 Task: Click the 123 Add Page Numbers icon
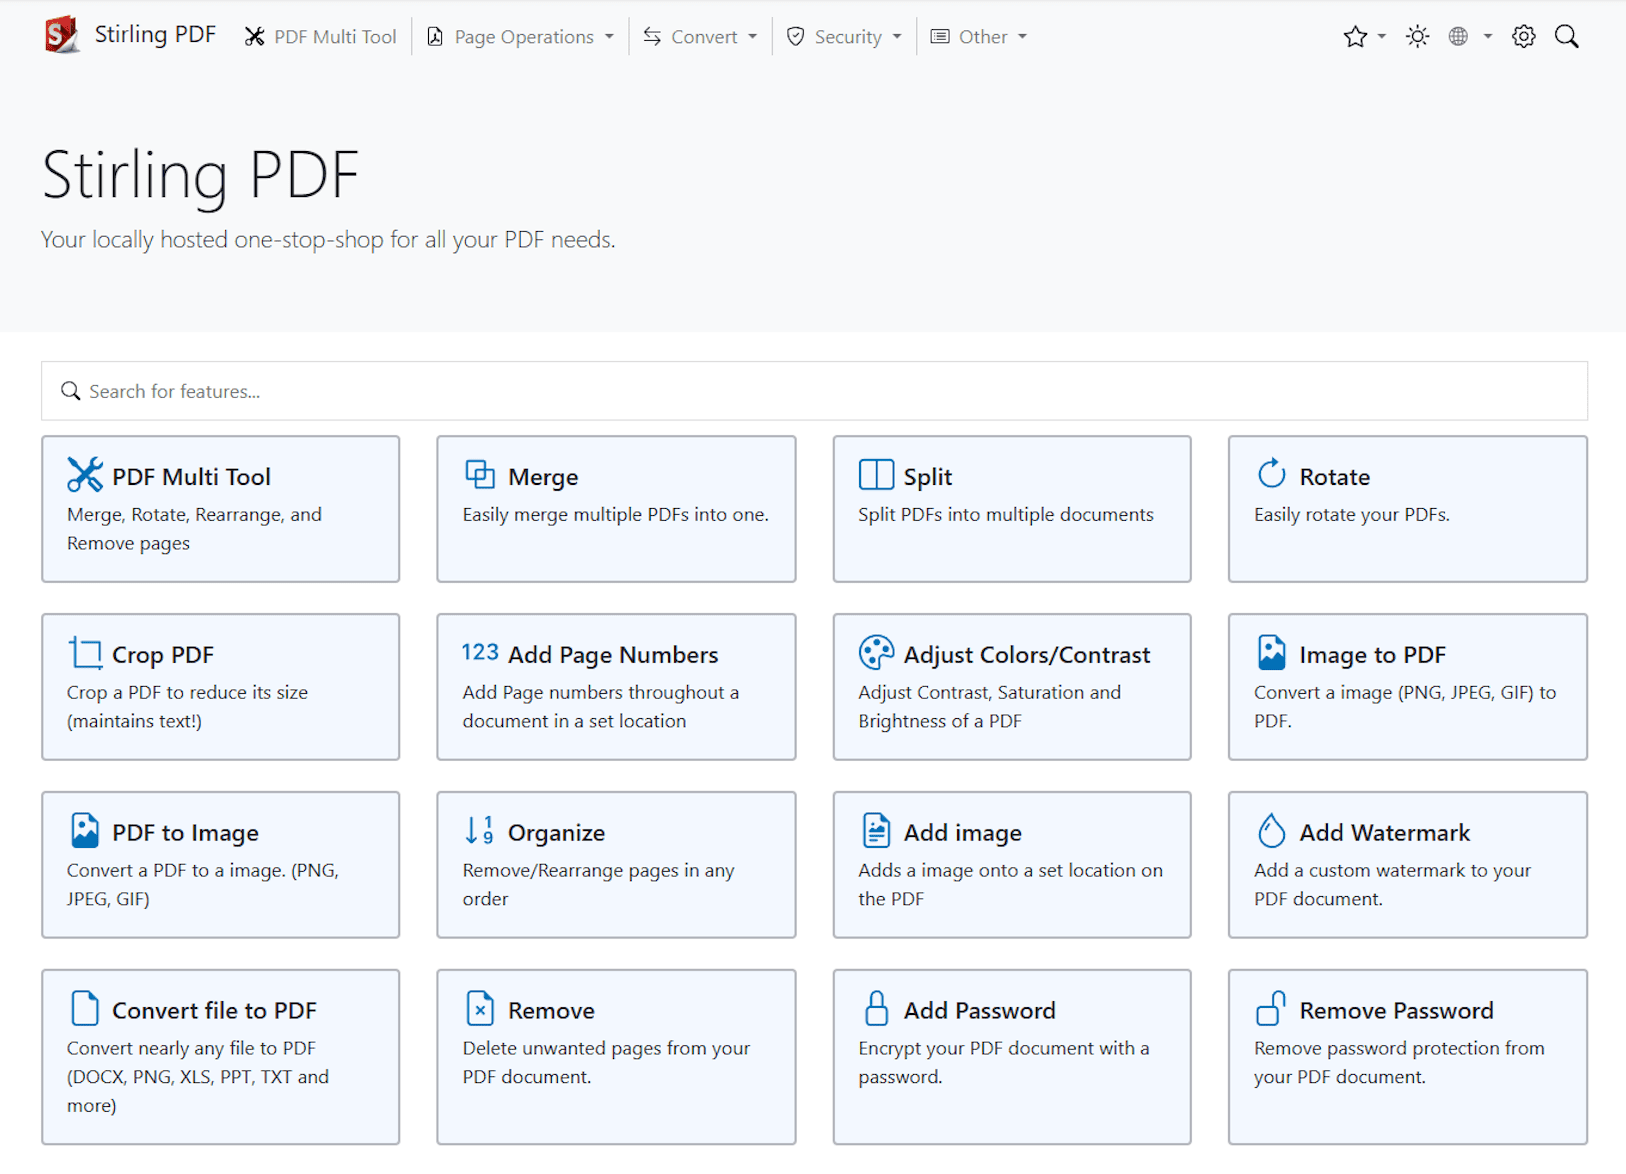click(x=480, y=652)
